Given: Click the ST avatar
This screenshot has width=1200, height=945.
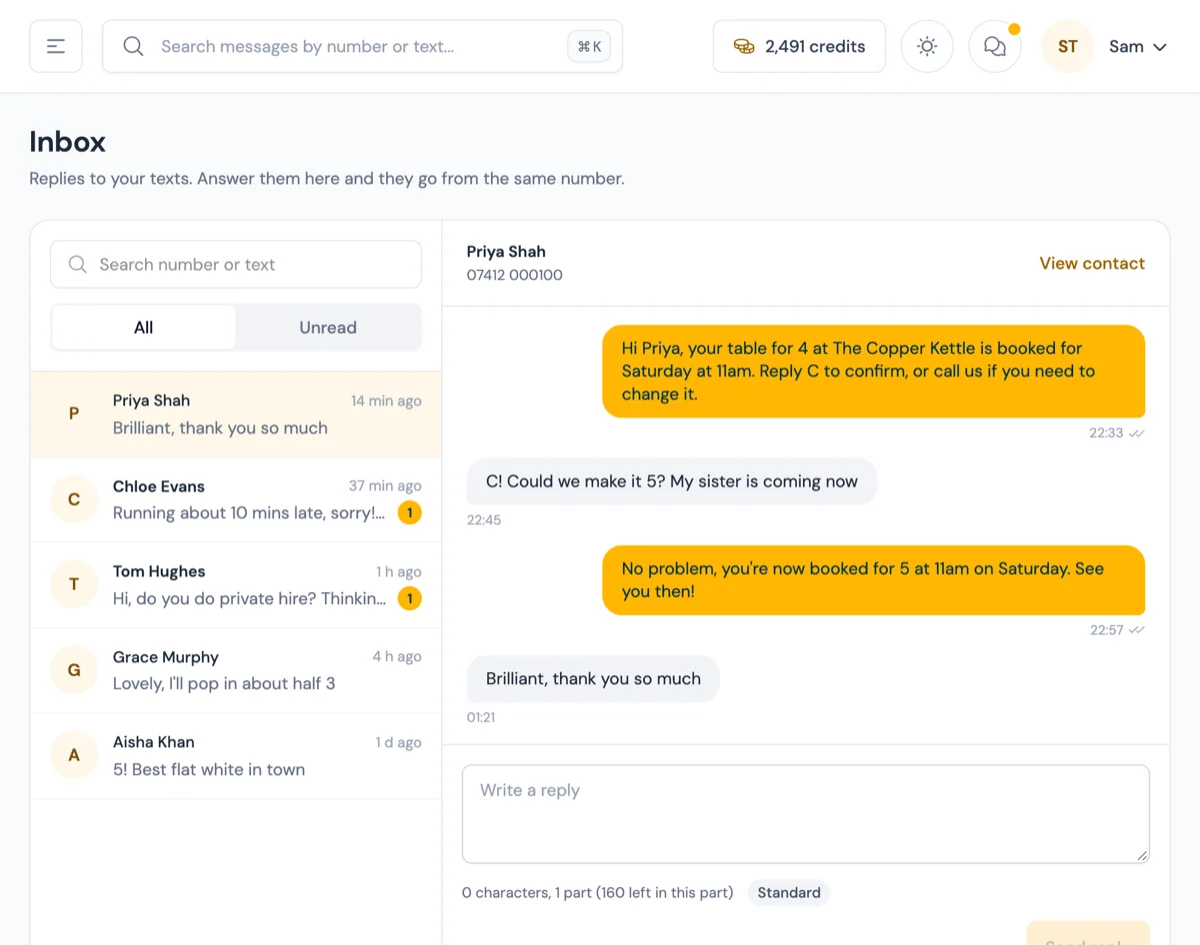Looking at the screenshot, I should coord(1068,46).
